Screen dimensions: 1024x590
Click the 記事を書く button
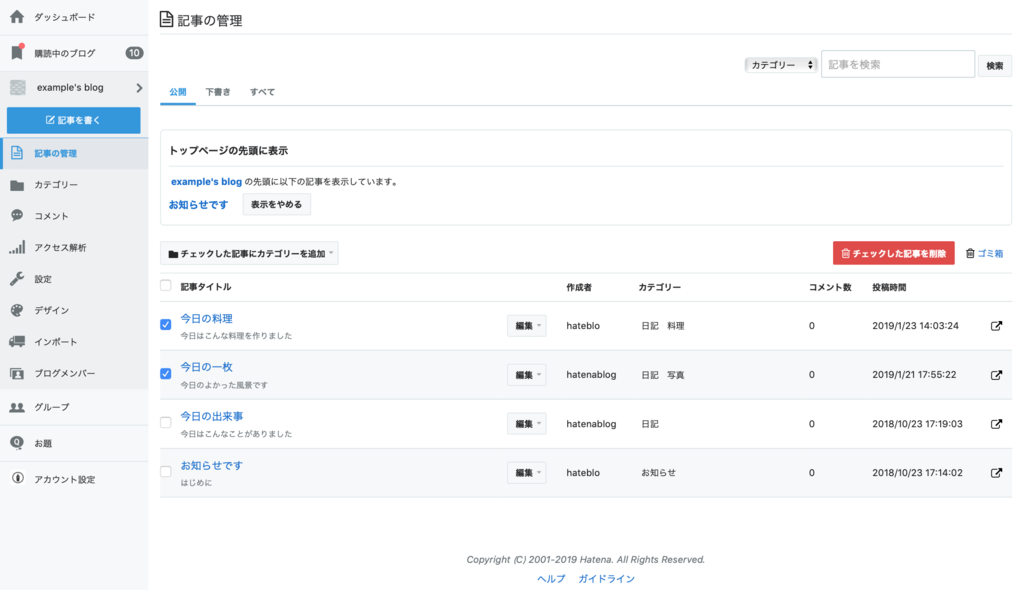coord(74,120)
